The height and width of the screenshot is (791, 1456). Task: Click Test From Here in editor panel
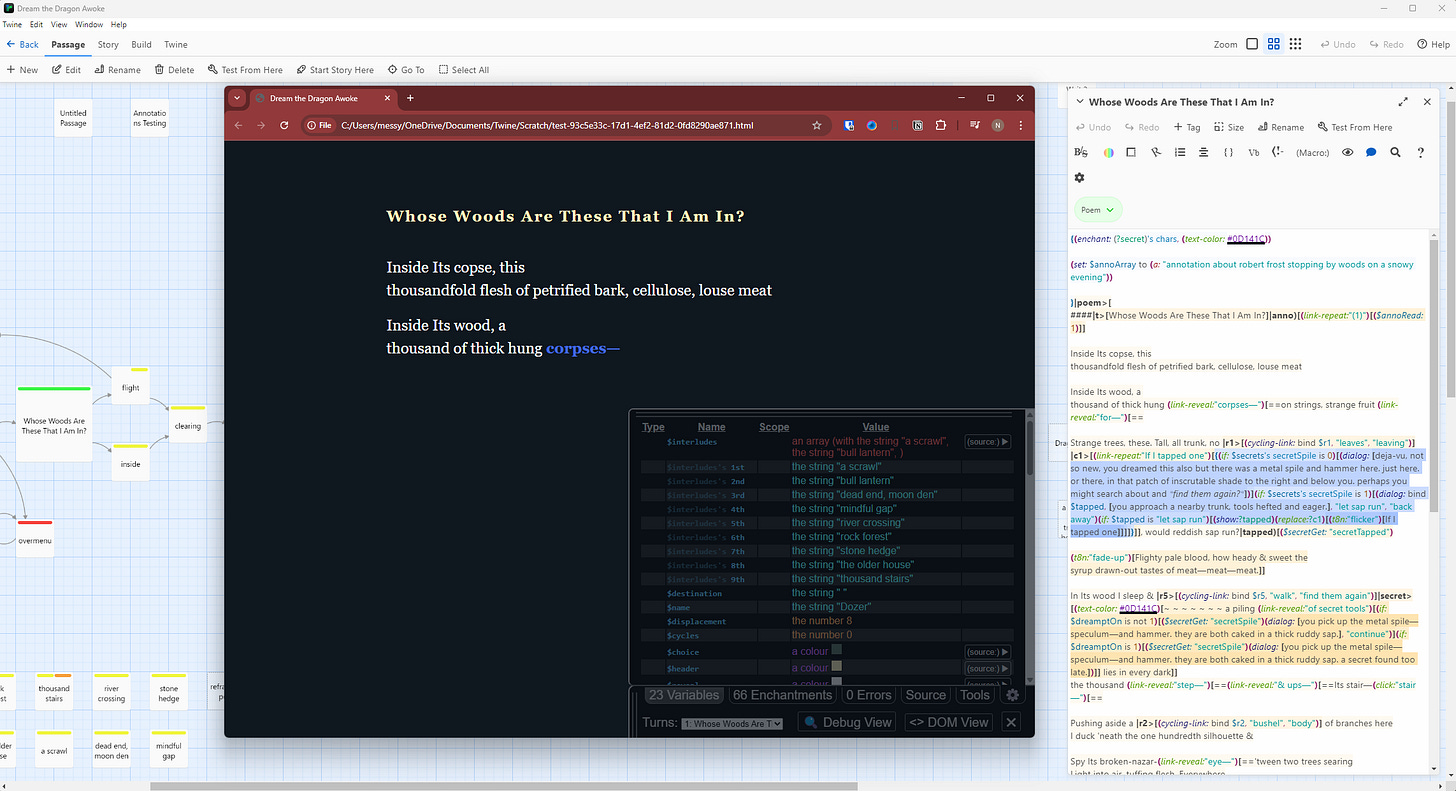click(1355, 127)
